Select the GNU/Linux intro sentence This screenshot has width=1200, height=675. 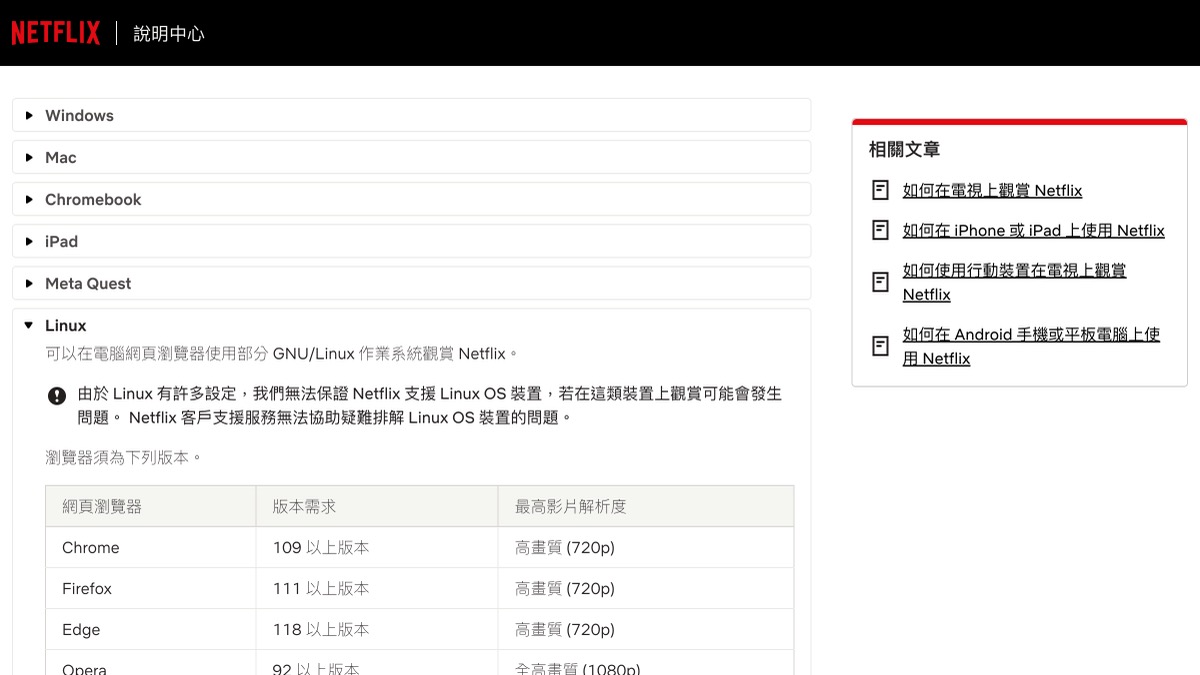point(283,353)
